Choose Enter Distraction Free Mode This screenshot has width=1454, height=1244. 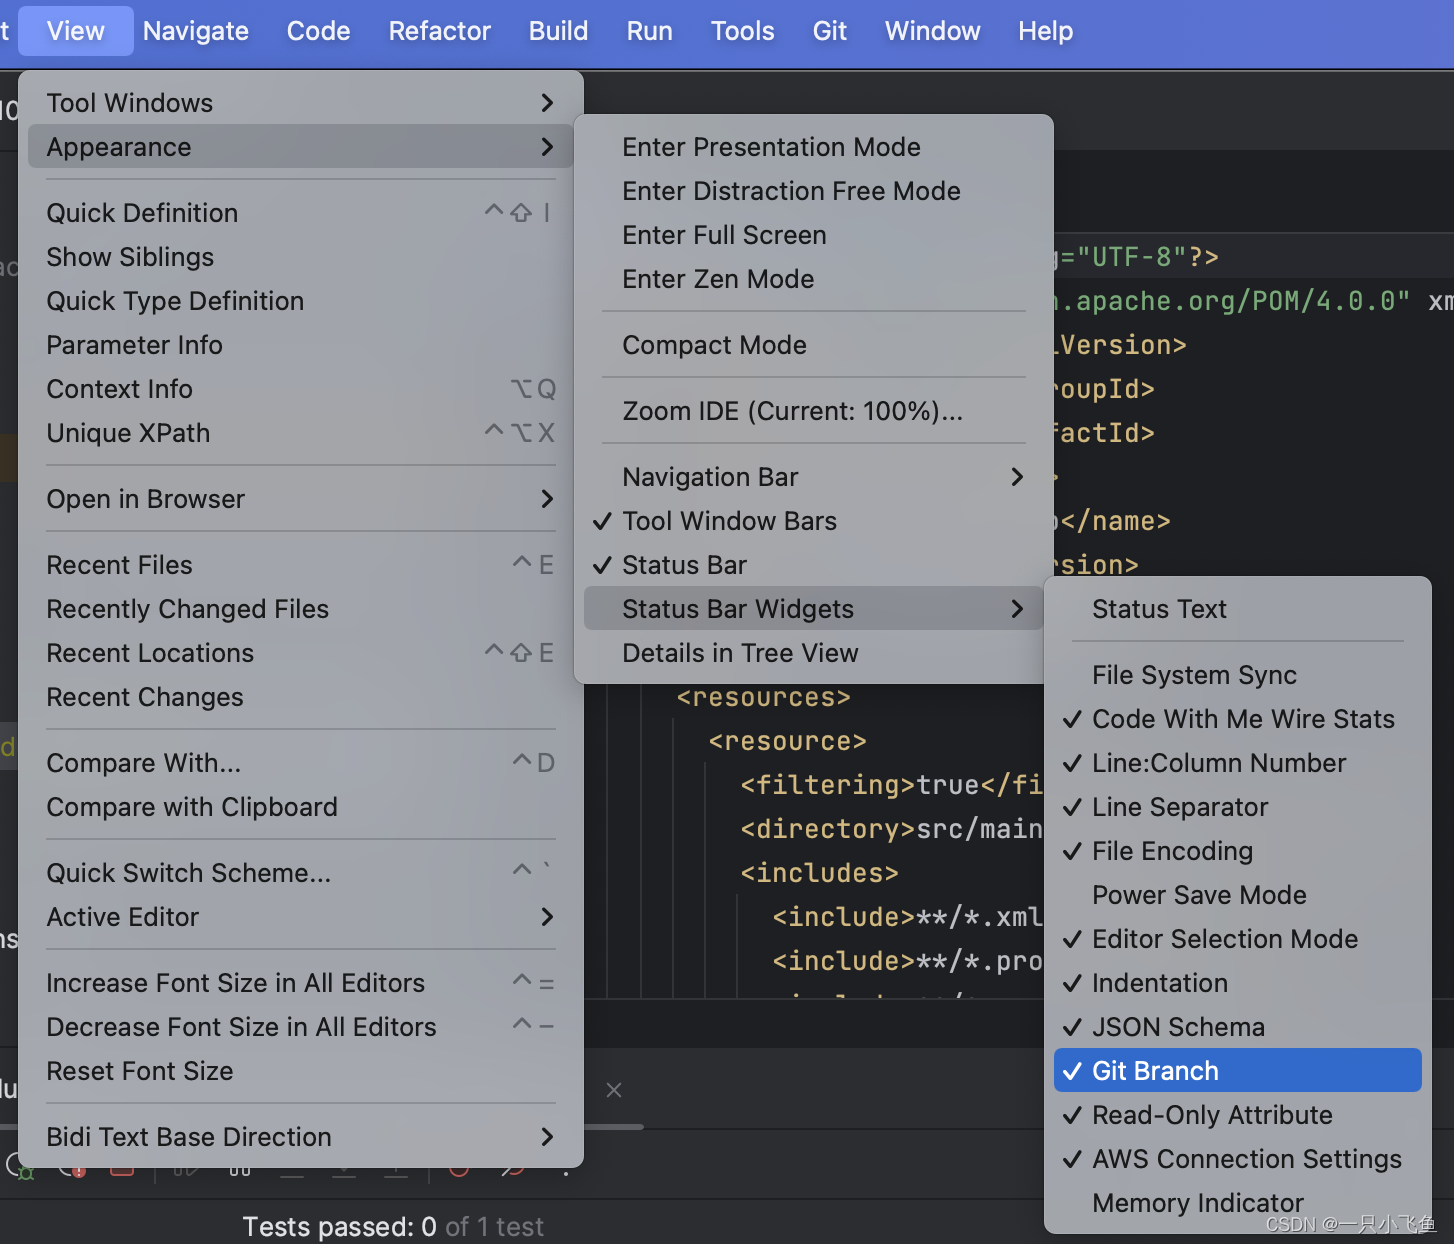click(814, 191)
